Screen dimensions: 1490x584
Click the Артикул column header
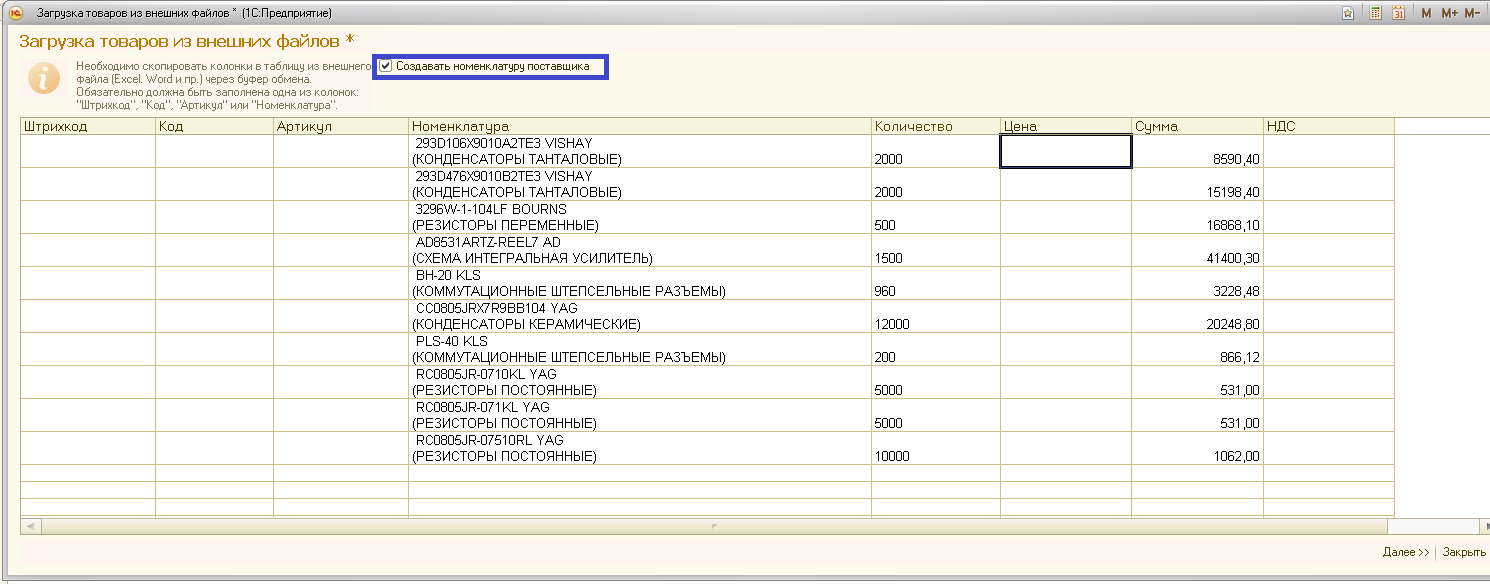pos(340,126)
